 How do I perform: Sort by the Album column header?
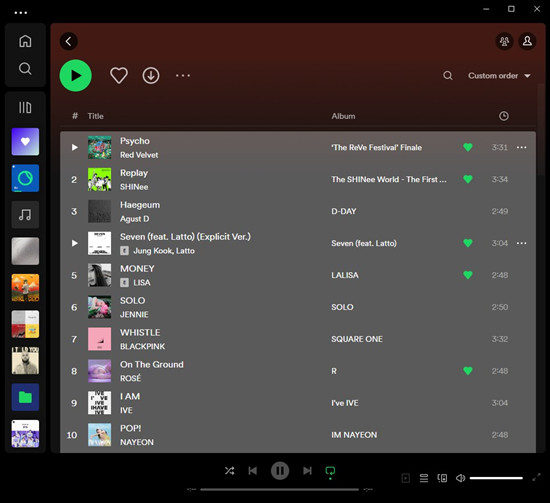pyautogui.click(x=343, y=116)
